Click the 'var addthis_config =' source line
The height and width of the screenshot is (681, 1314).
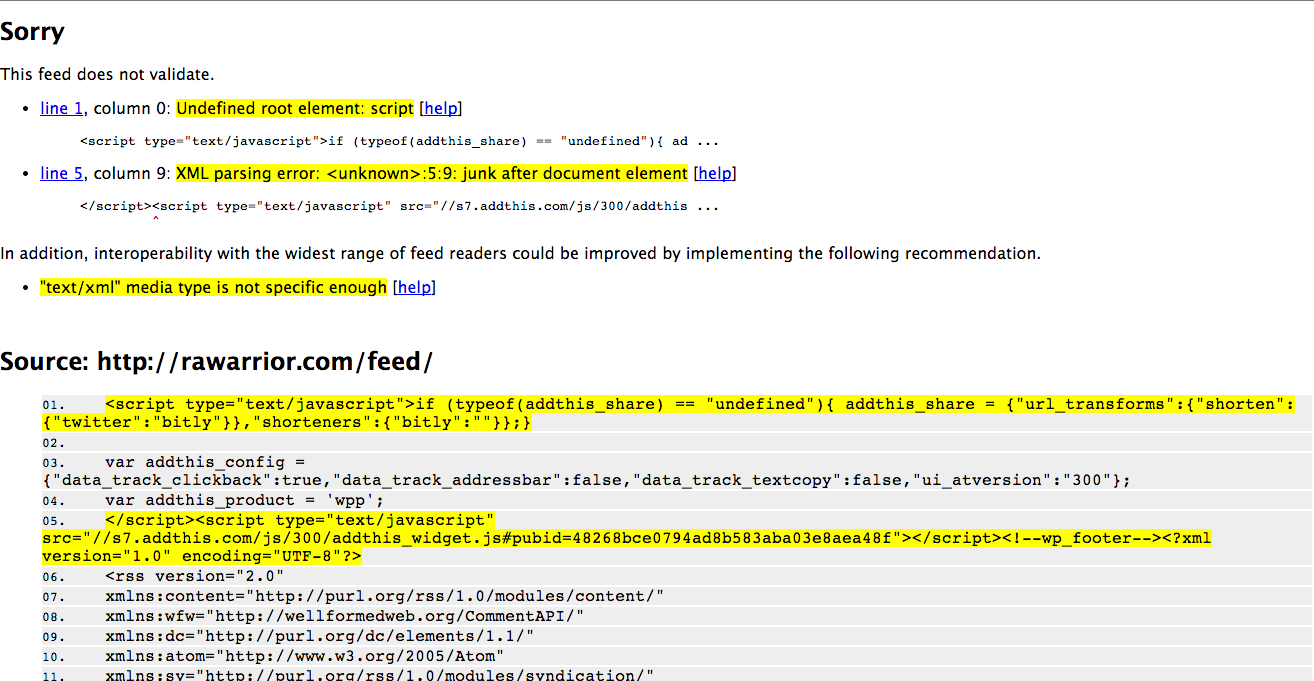(x=204, y=462)
